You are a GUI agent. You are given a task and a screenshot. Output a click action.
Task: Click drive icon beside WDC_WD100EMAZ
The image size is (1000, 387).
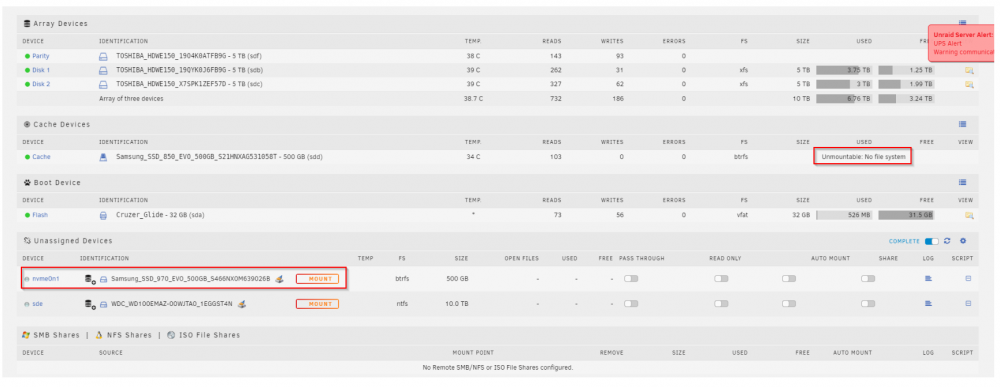103,304
